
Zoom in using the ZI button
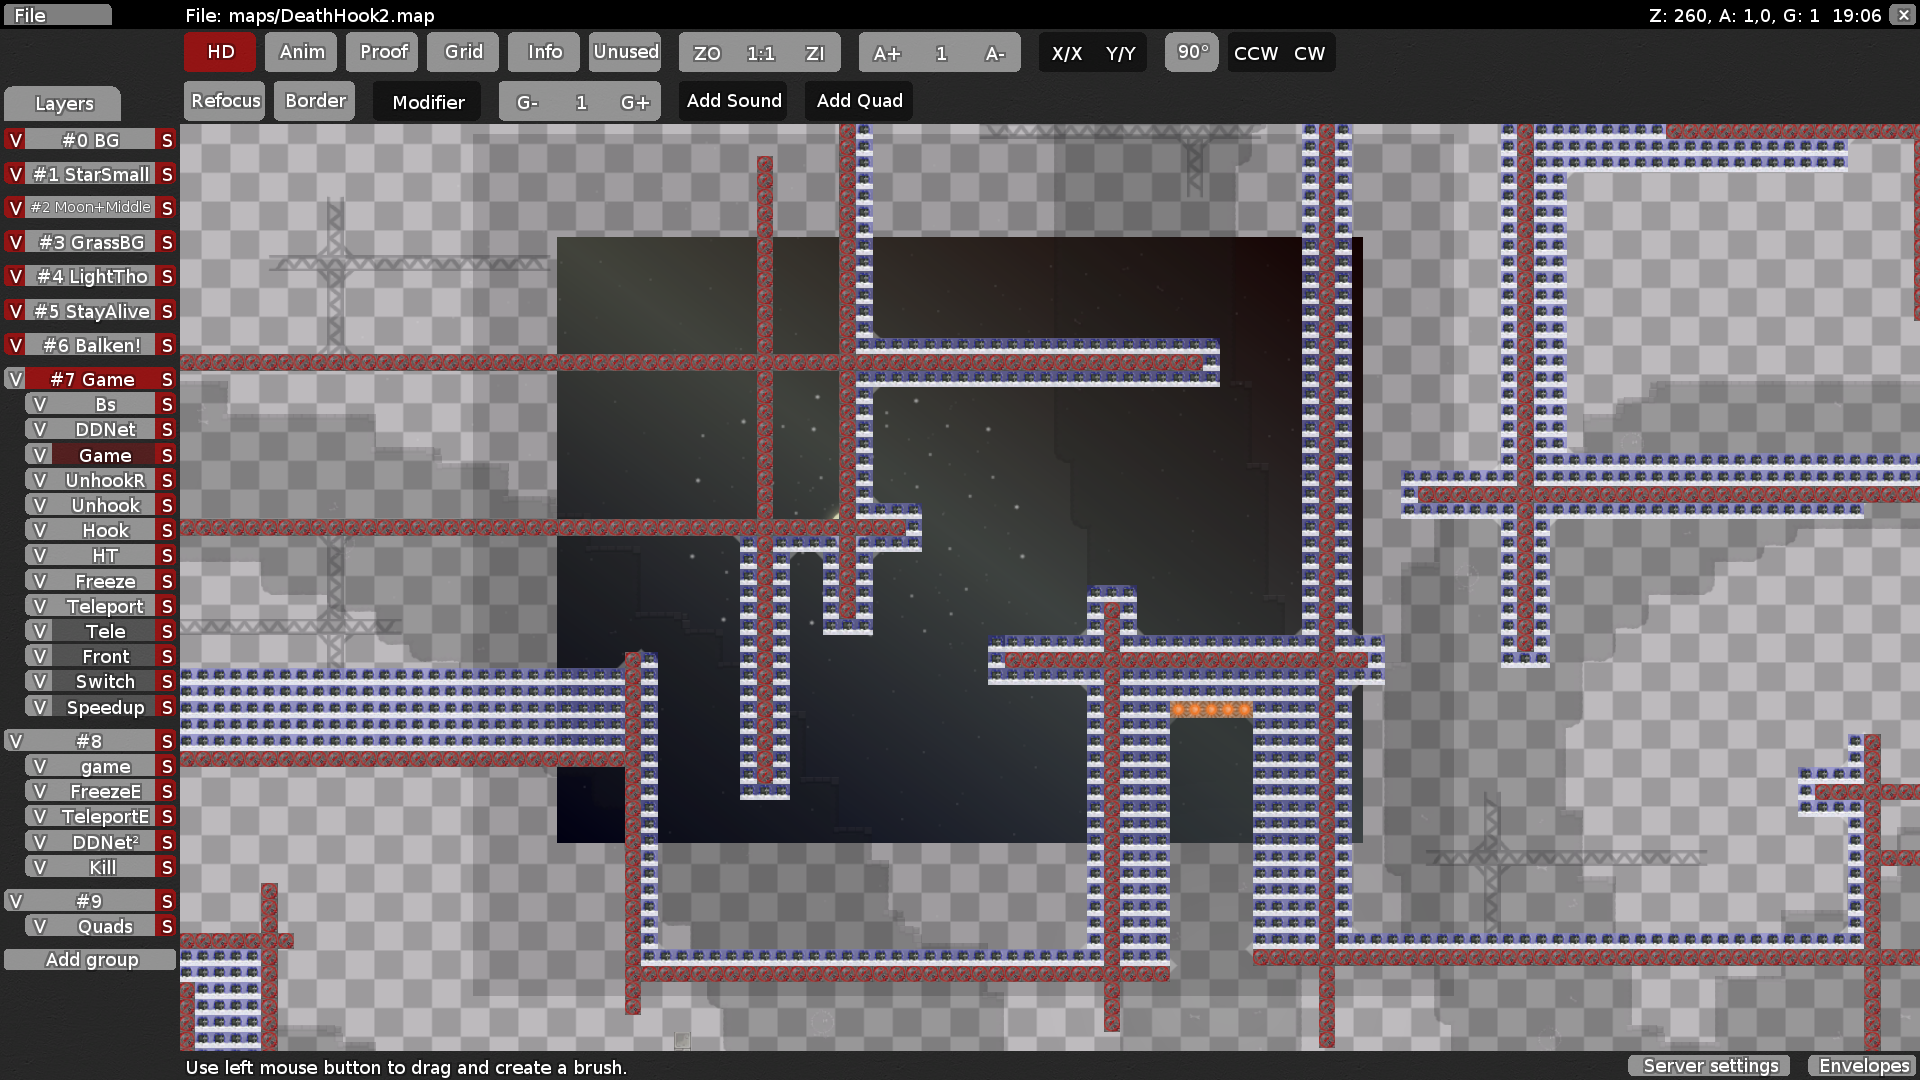tap(815, 53)
